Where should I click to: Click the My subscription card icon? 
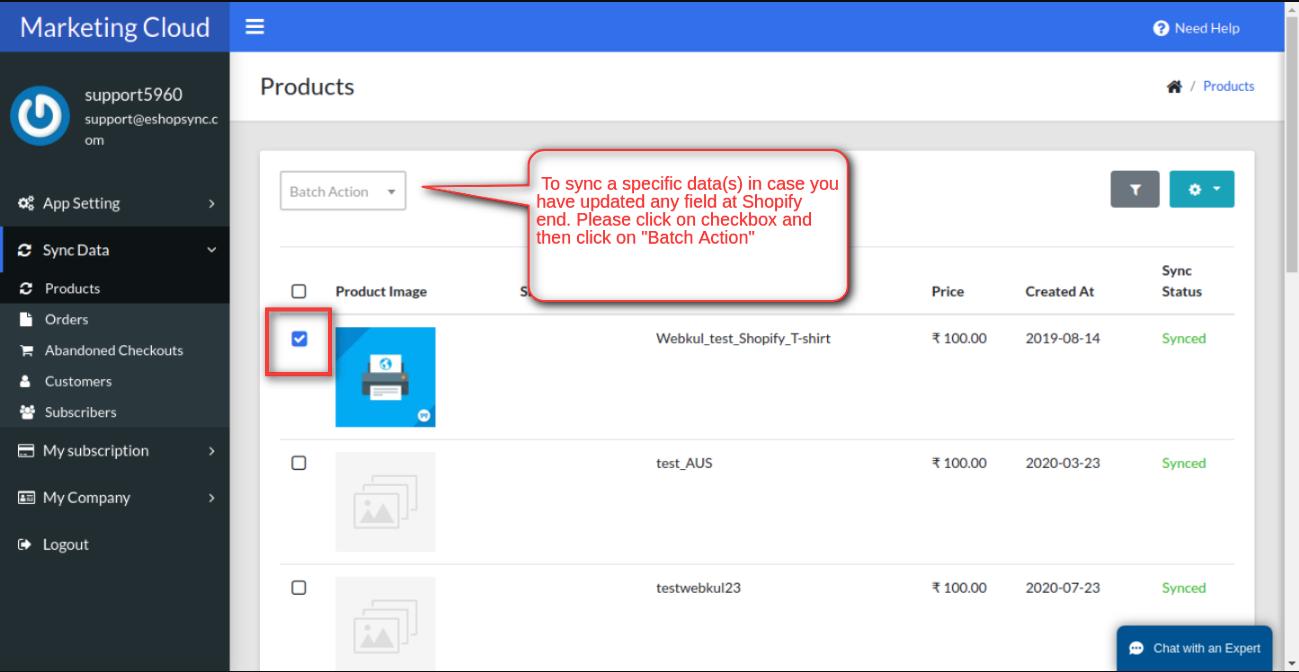pos(27,450)
